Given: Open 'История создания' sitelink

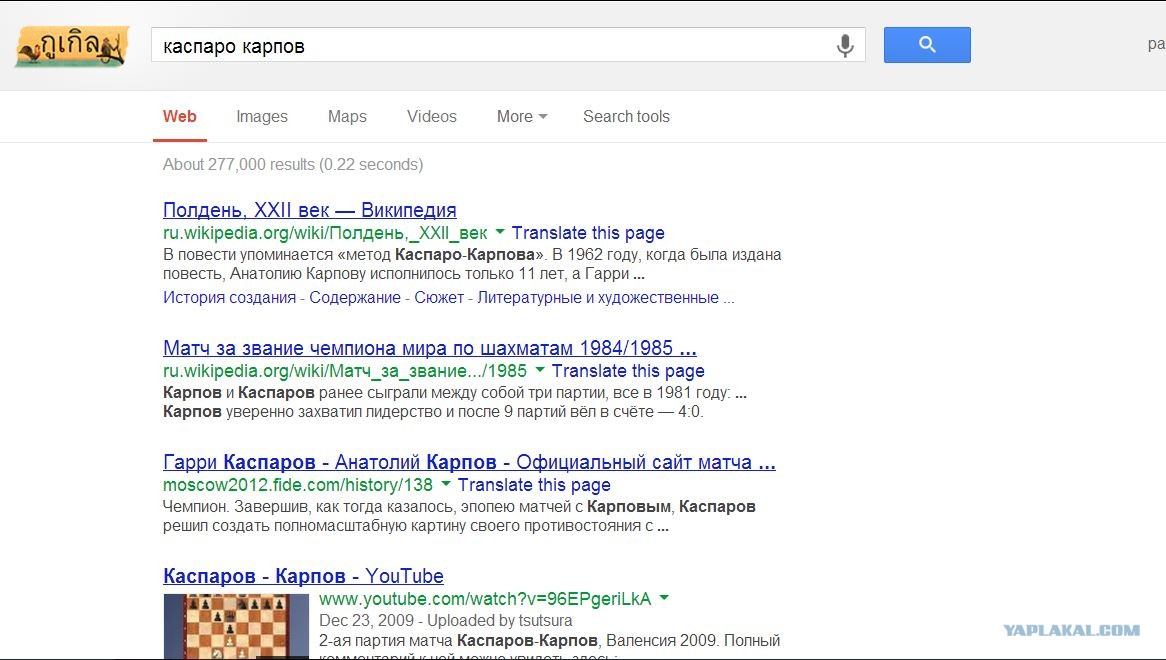Looking at the screenshot, I should pyautogui.click(x=229, y=298).
